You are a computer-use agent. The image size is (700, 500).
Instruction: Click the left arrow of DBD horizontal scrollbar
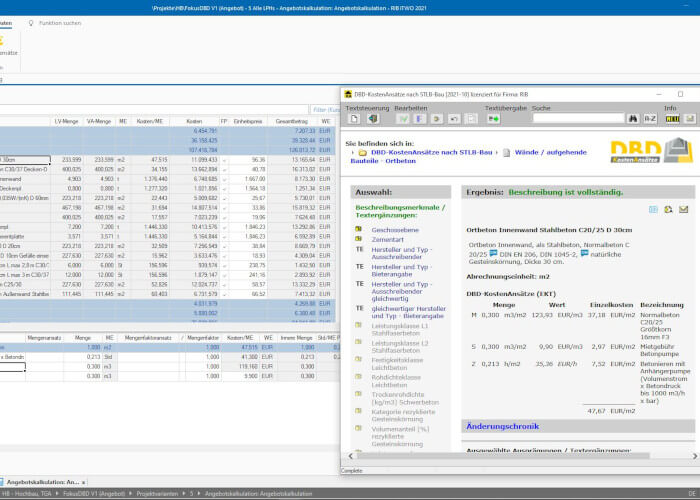(x=350, y=456)
